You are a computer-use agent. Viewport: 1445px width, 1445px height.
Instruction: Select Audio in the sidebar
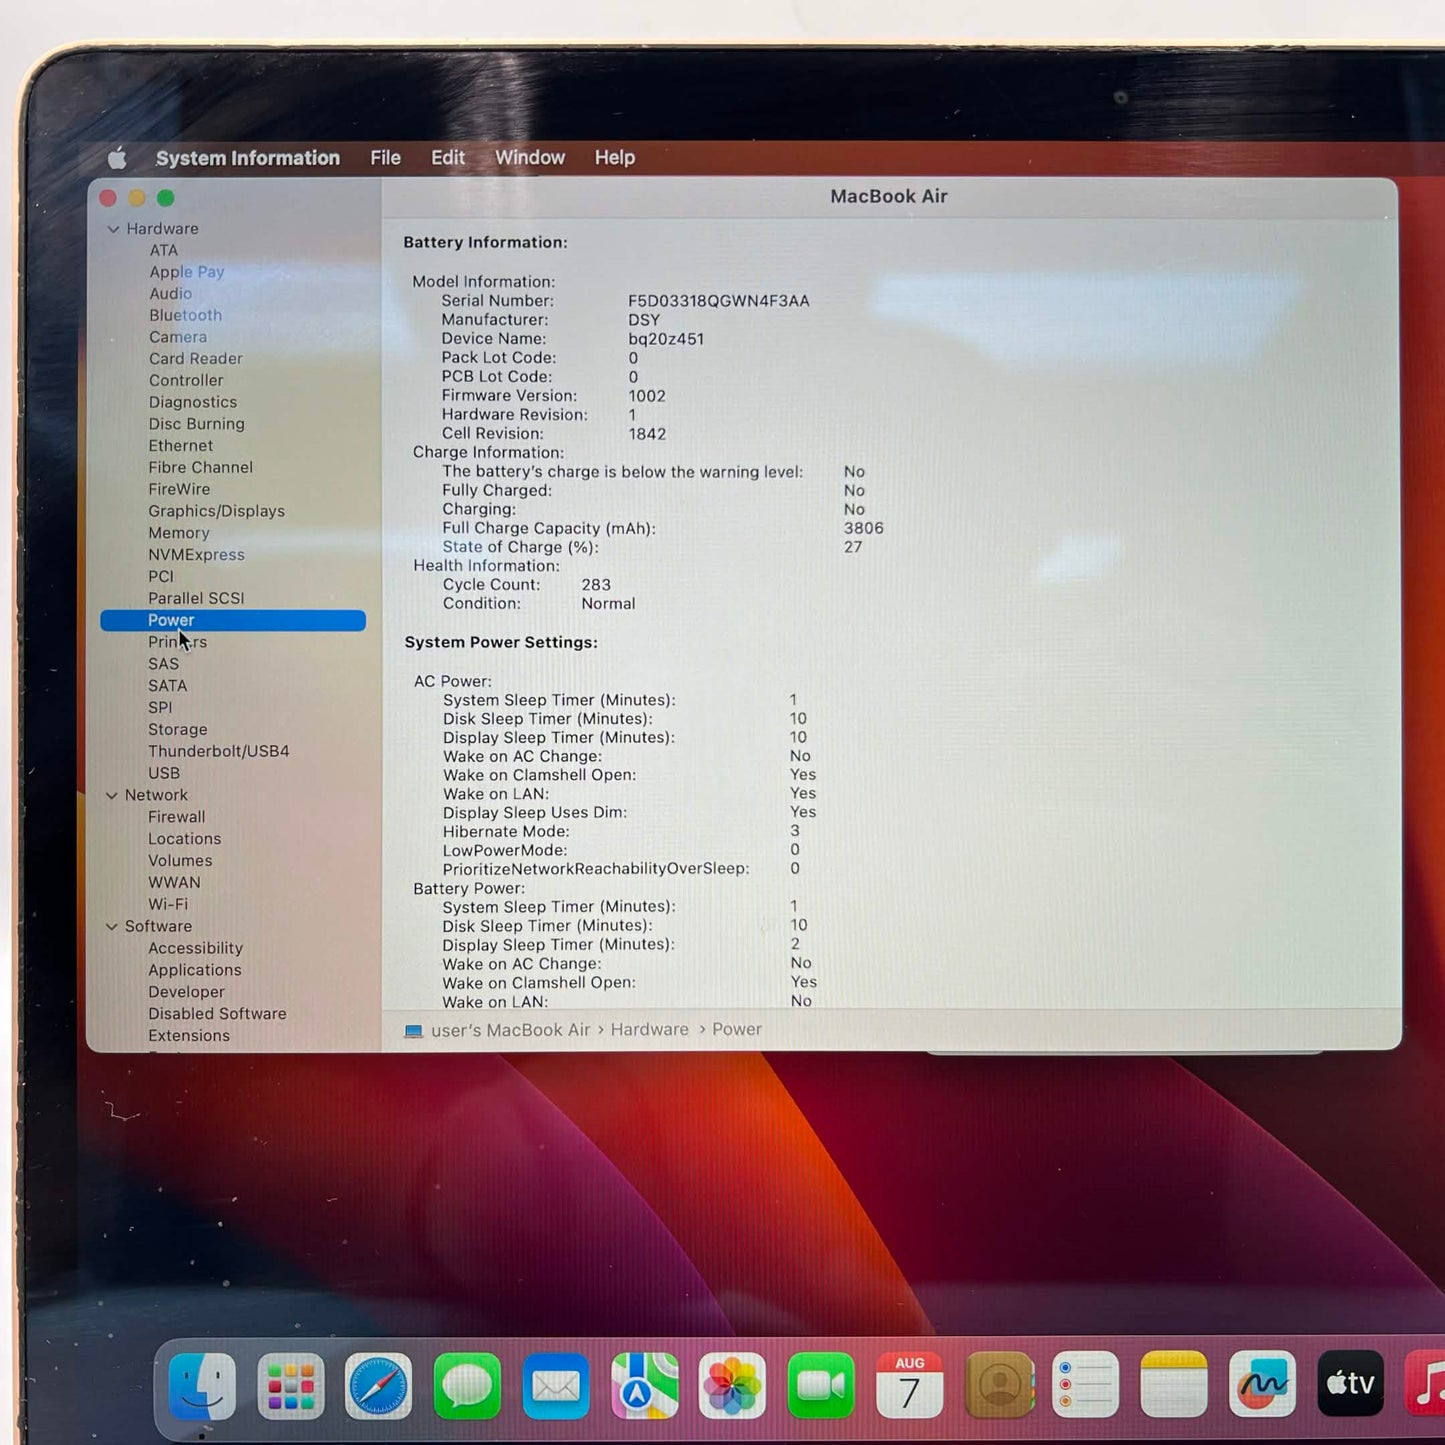(171, 294)
